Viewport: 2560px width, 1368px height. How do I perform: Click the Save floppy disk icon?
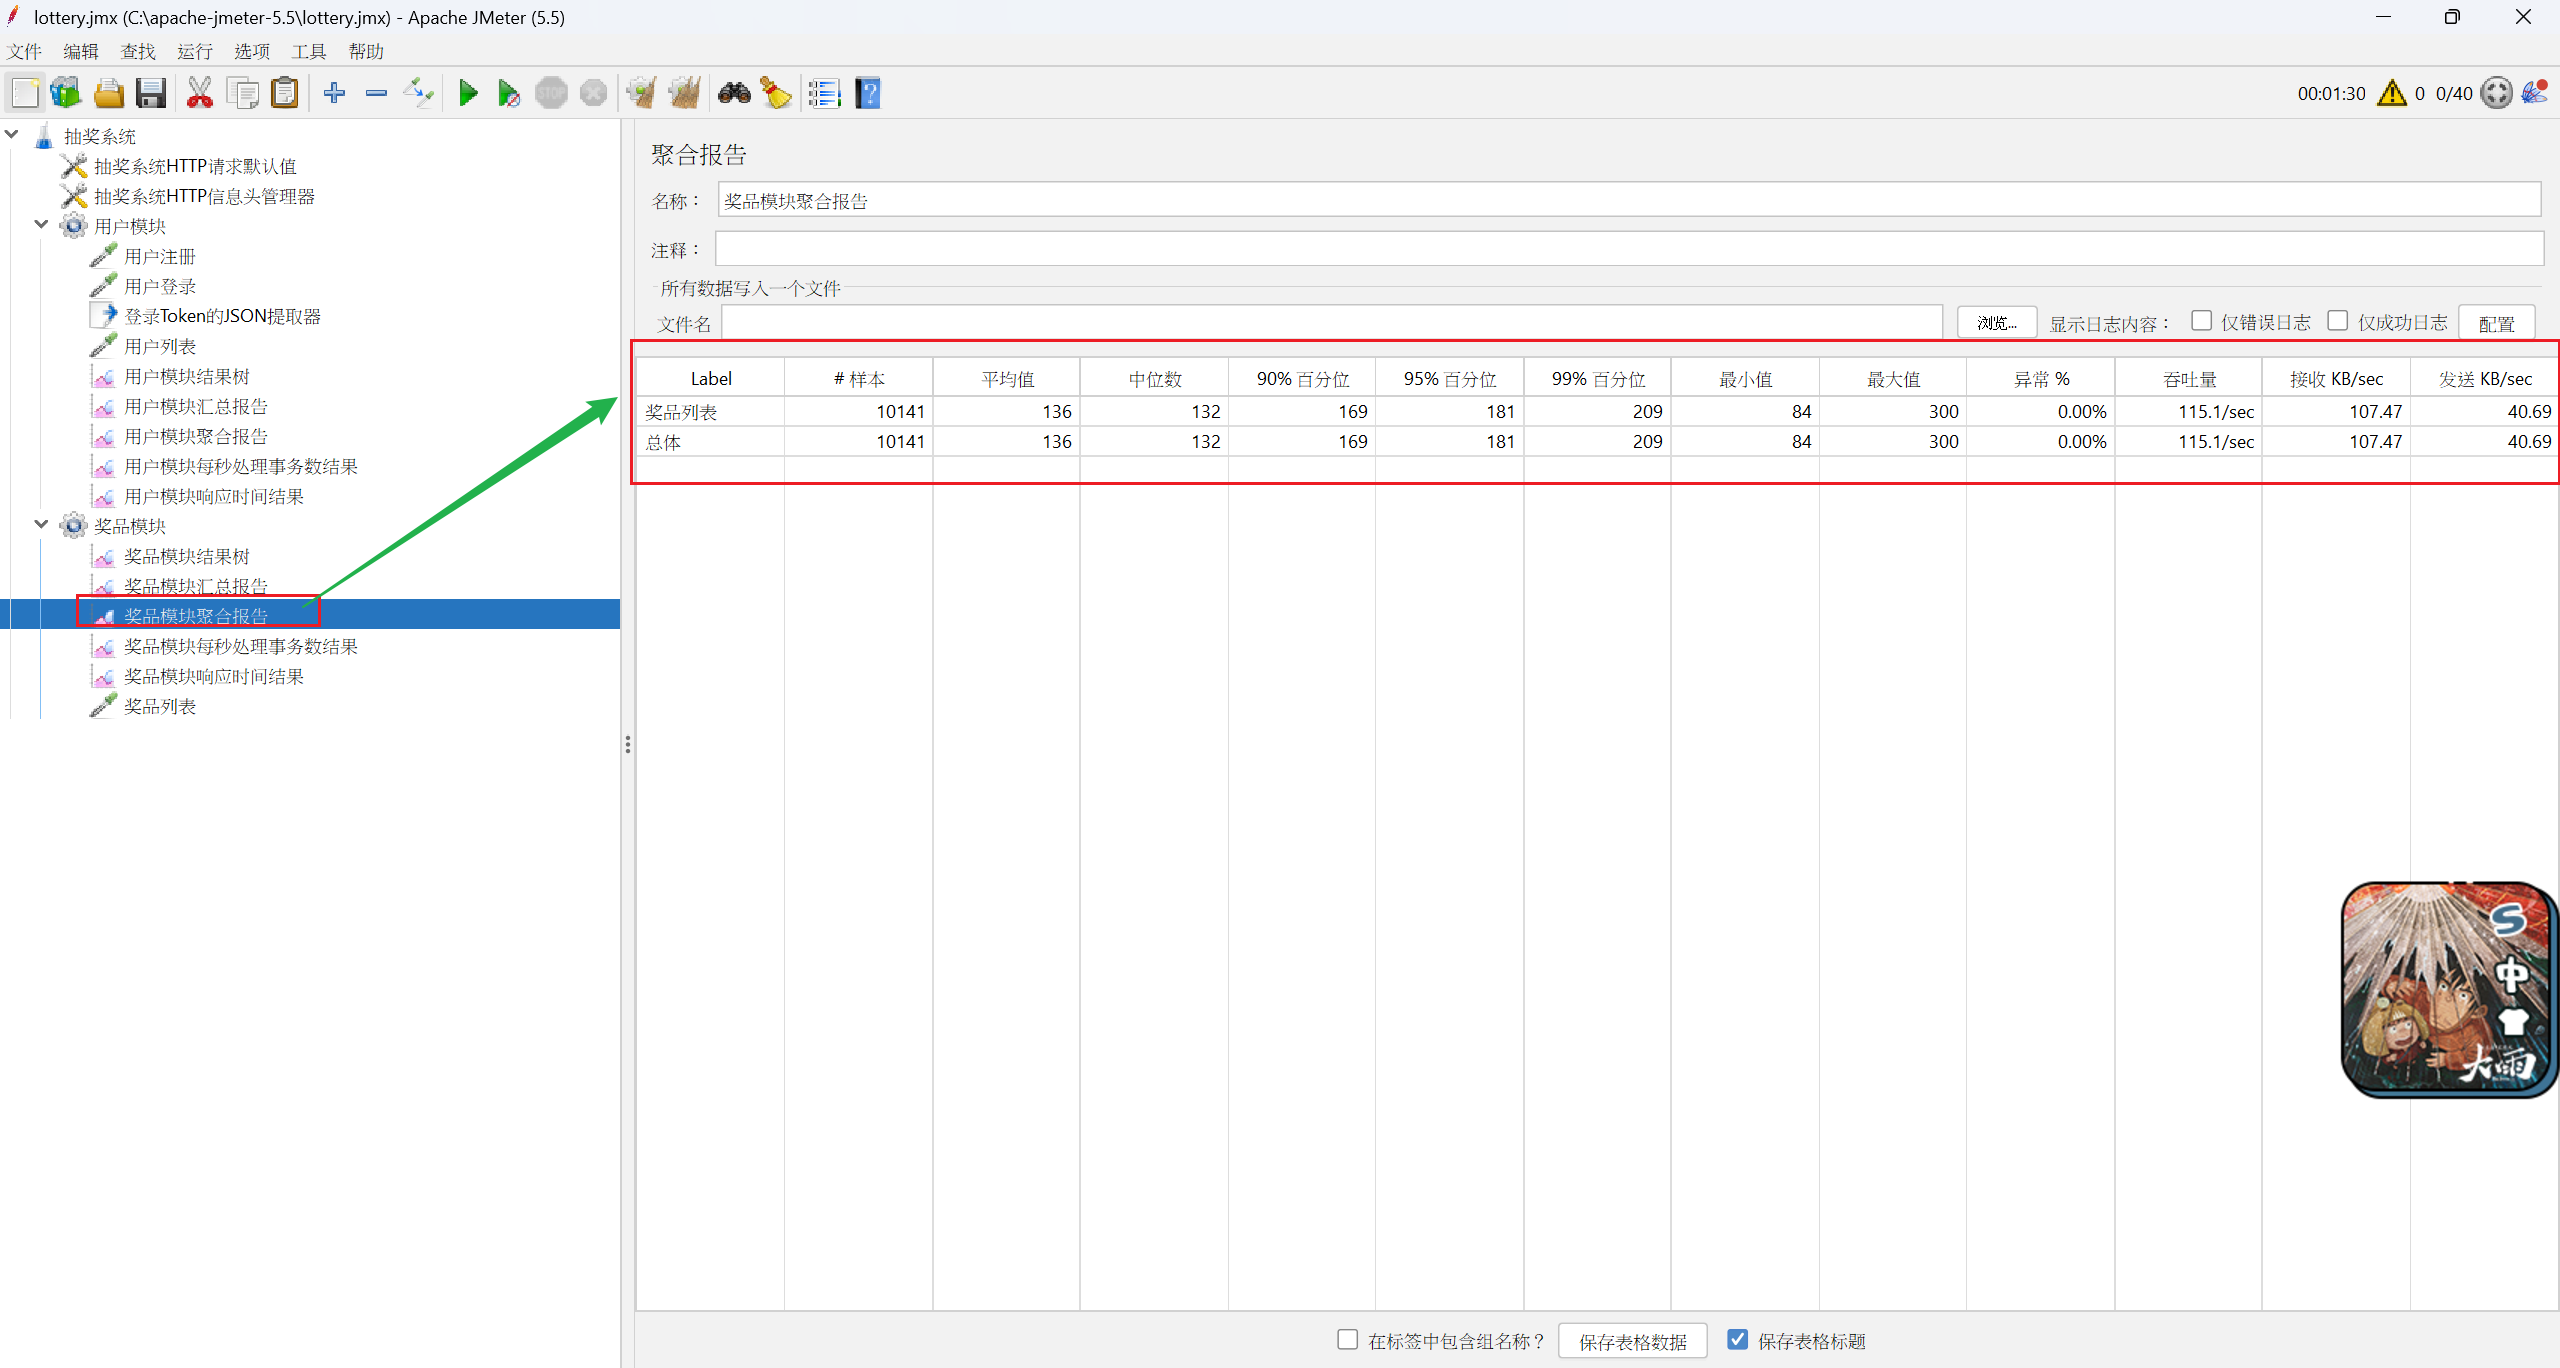tap(151, 94)
